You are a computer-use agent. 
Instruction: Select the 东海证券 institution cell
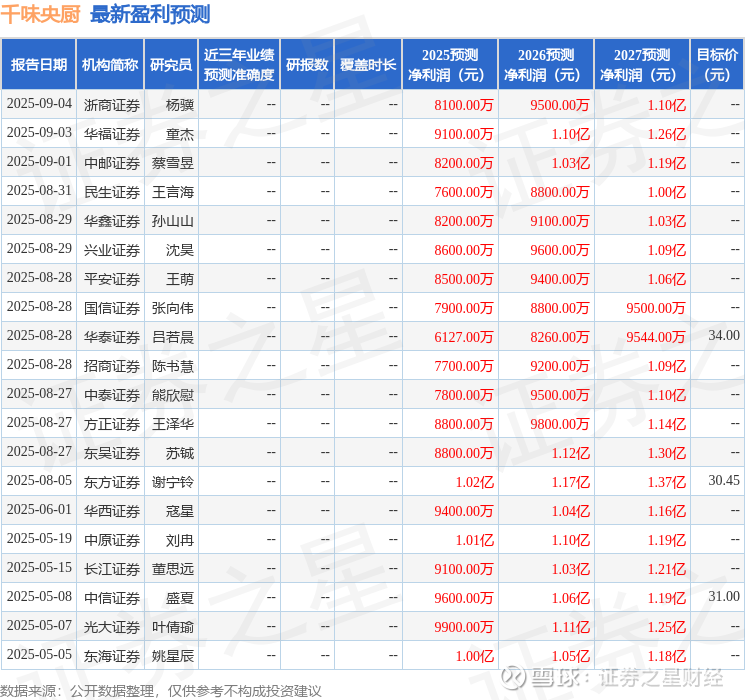[112, 655]
